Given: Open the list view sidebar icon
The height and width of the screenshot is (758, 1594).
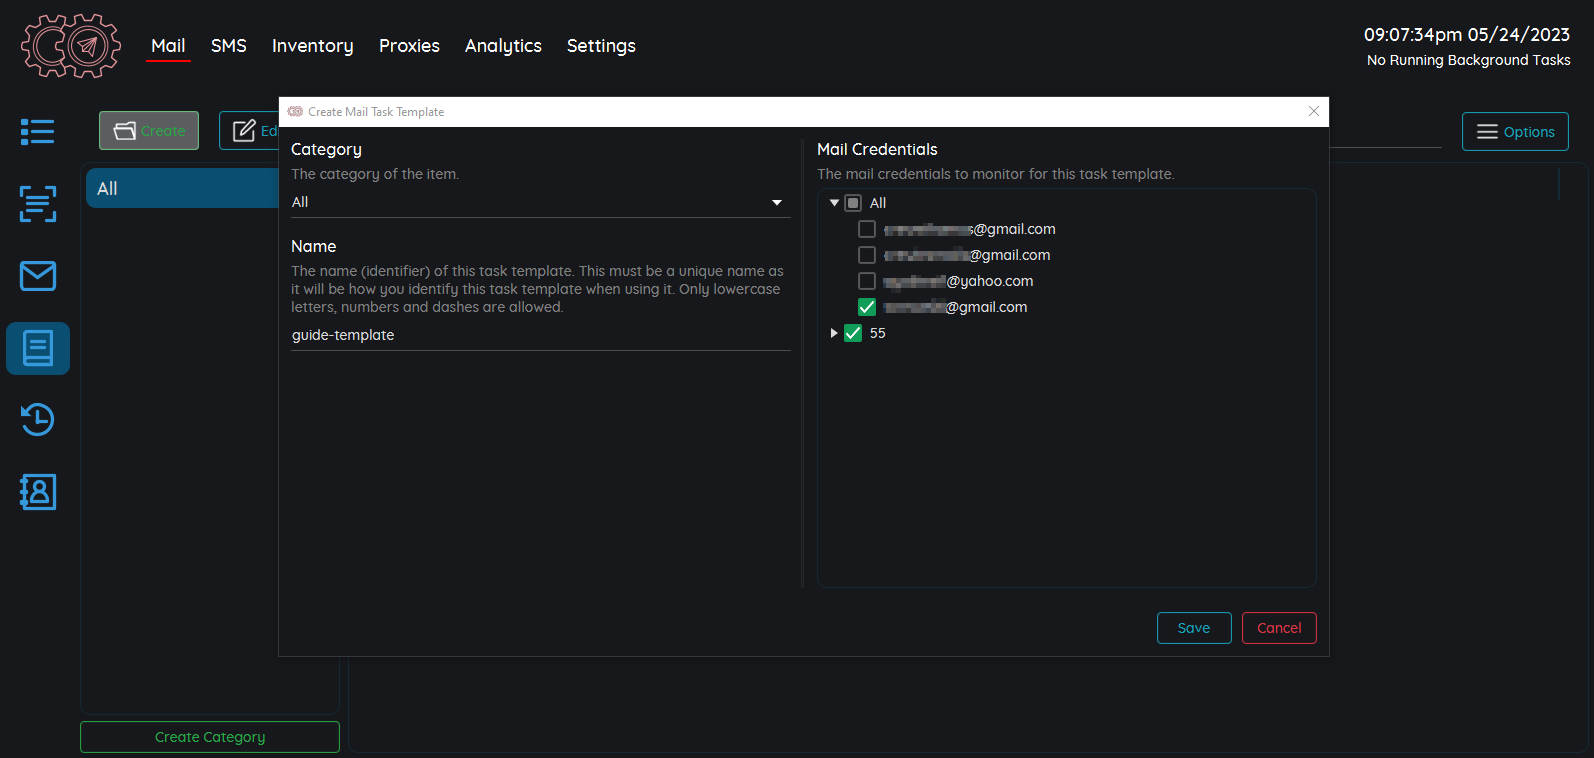Looking at the screenshot, I should point(38,132).
